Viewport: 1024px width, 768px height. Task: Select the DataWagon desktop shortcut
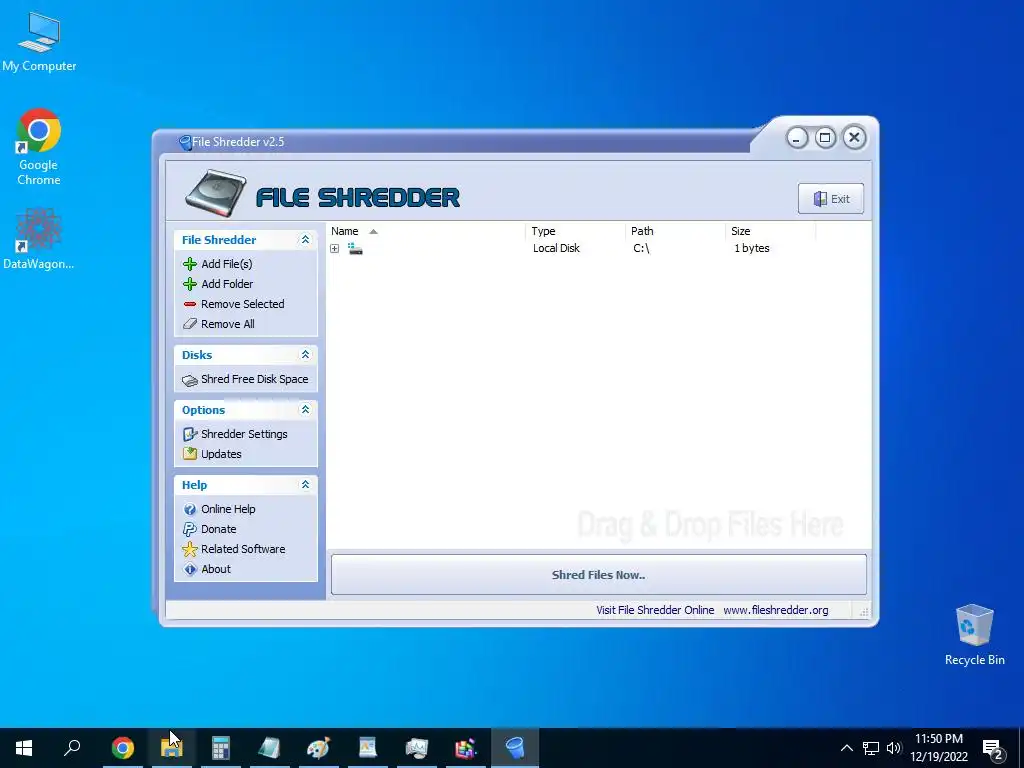click(x=39, y=239)
